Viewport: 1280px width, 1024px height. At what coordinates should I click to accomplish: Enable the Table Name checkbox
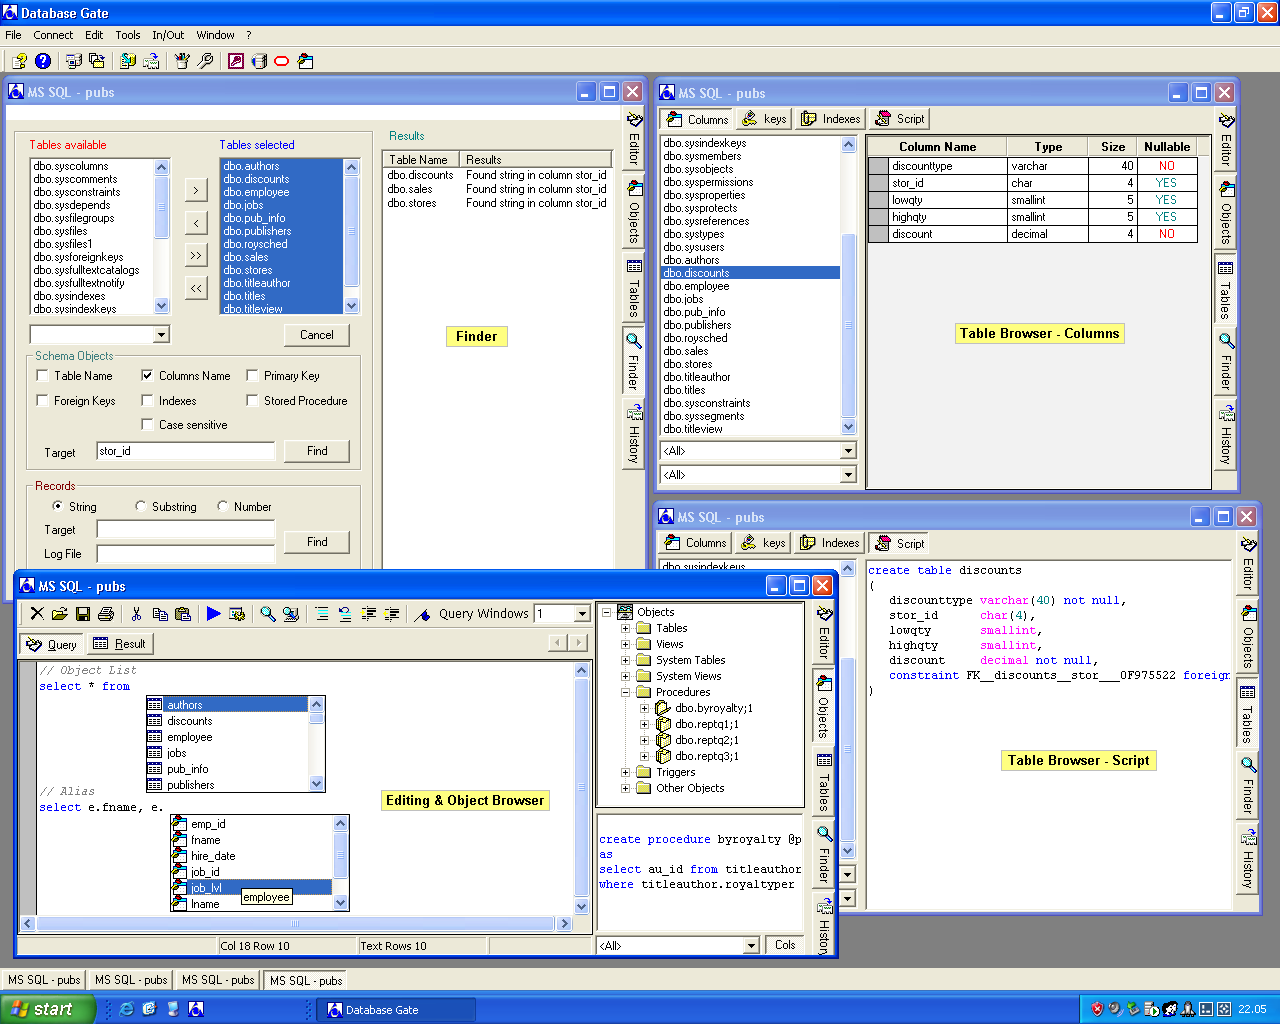click(42, 376)
